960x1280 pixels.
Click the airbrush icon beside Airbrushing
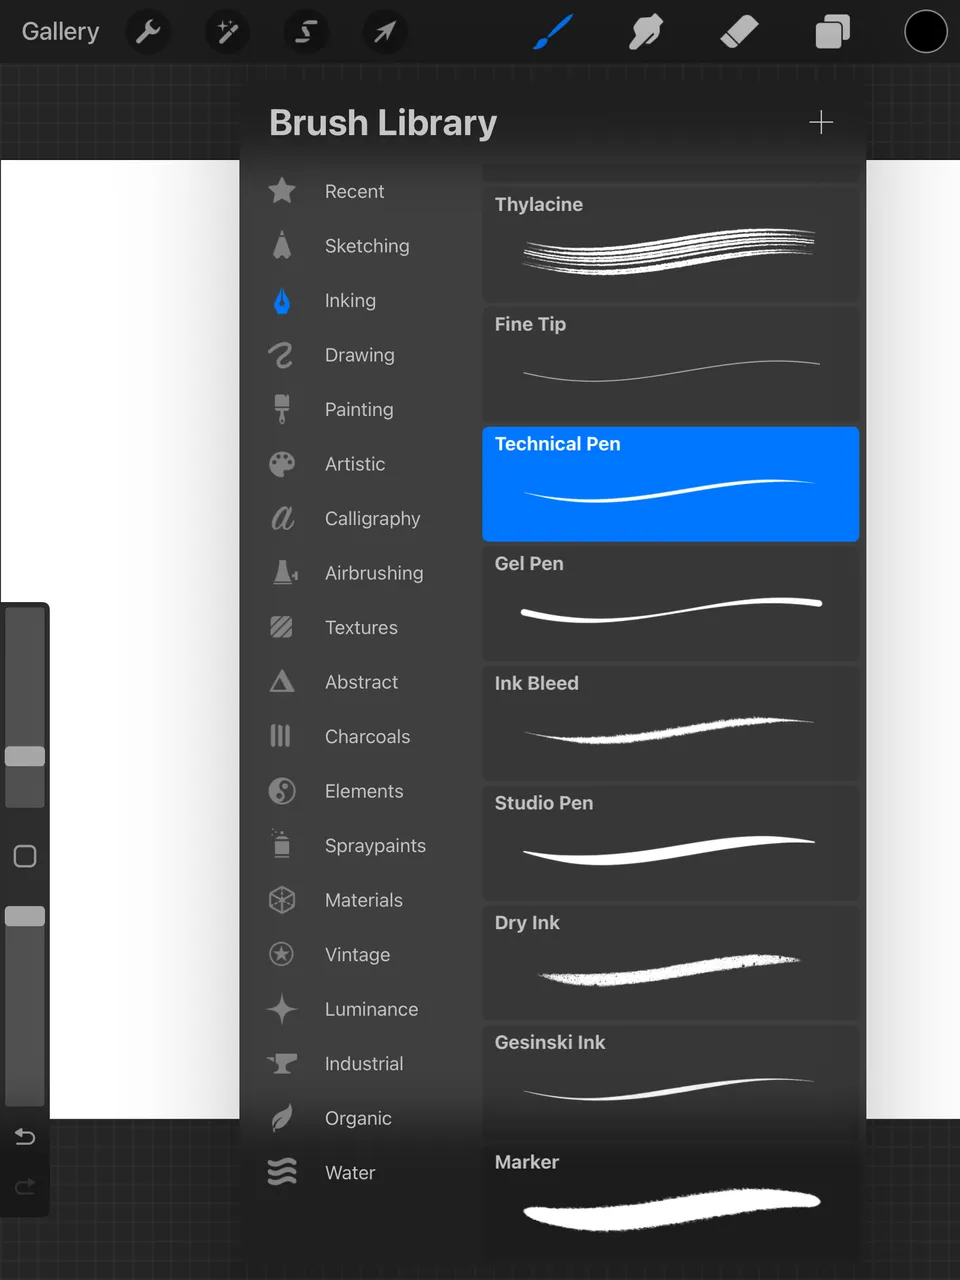[285, 572]
